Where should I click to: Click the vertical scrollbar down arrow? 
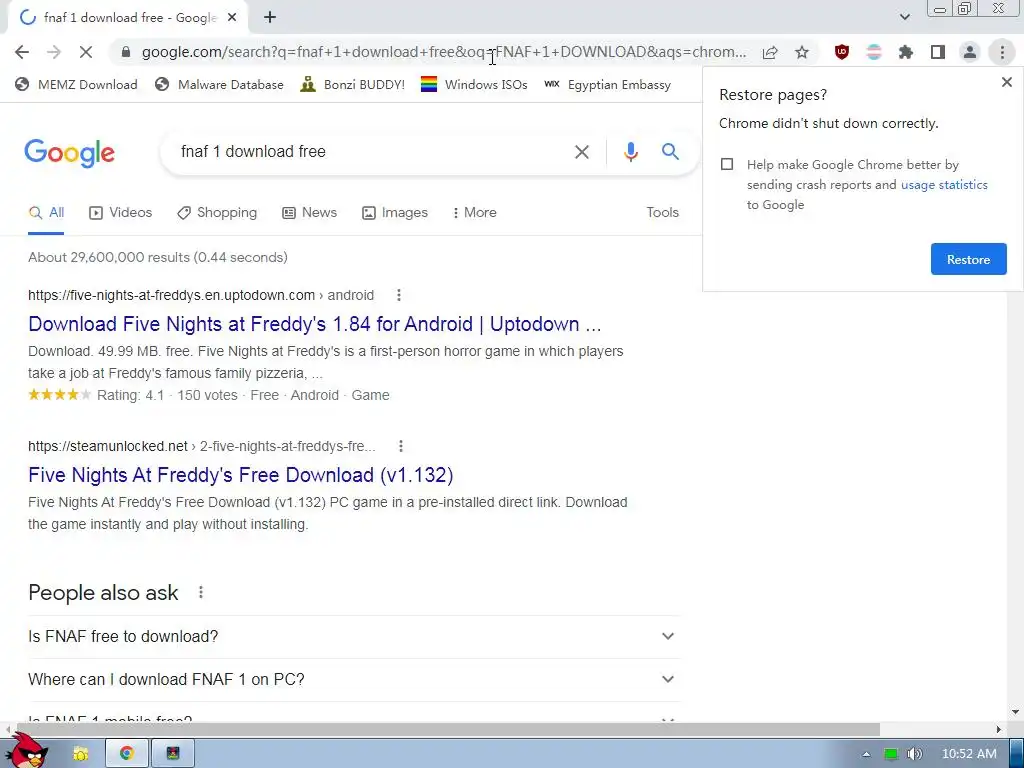tap(1015, 712)
